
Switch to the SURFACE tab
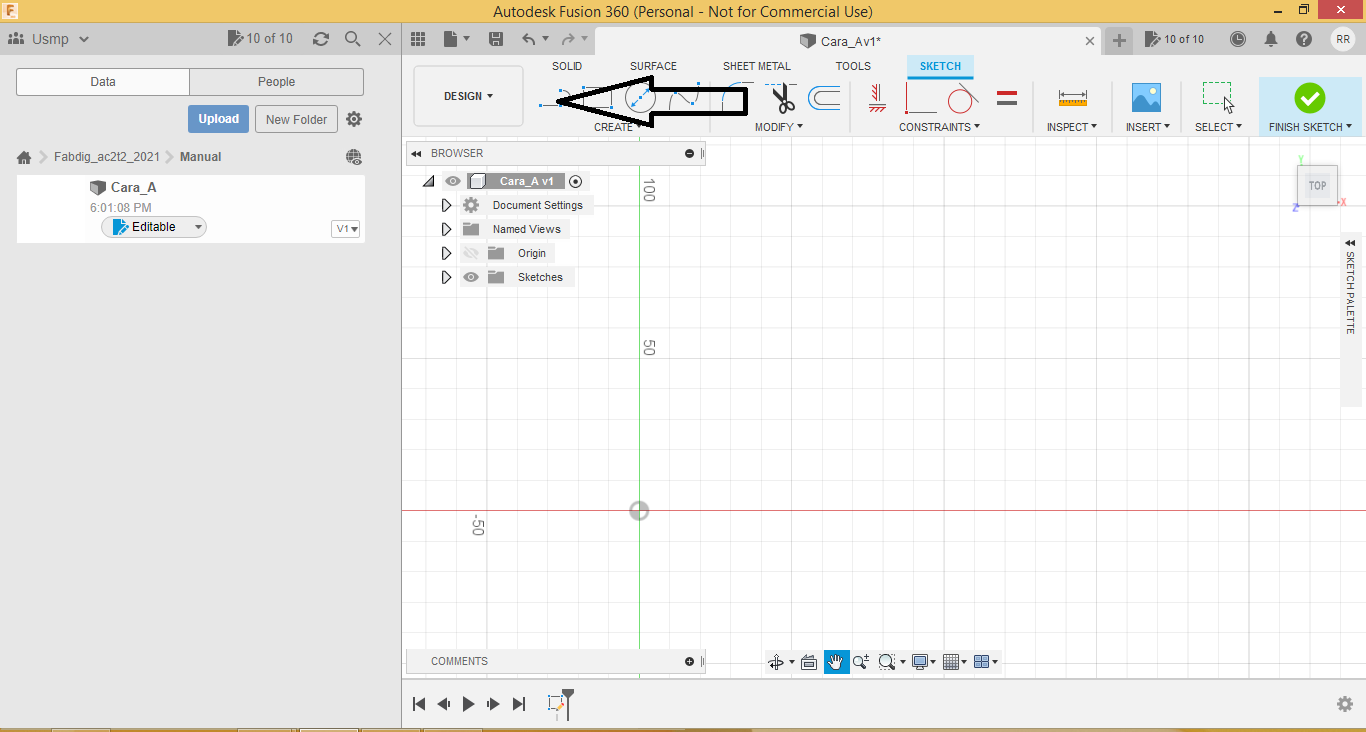point(653,66)
